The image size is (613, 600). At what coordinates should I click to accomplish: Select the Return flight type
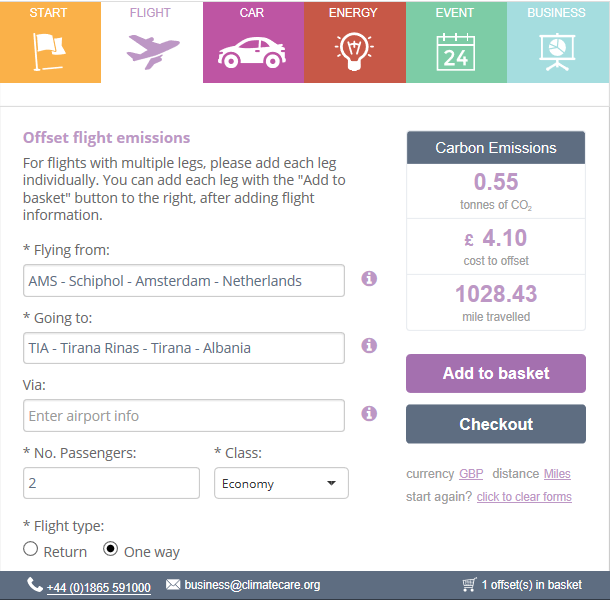coord(30,549)
